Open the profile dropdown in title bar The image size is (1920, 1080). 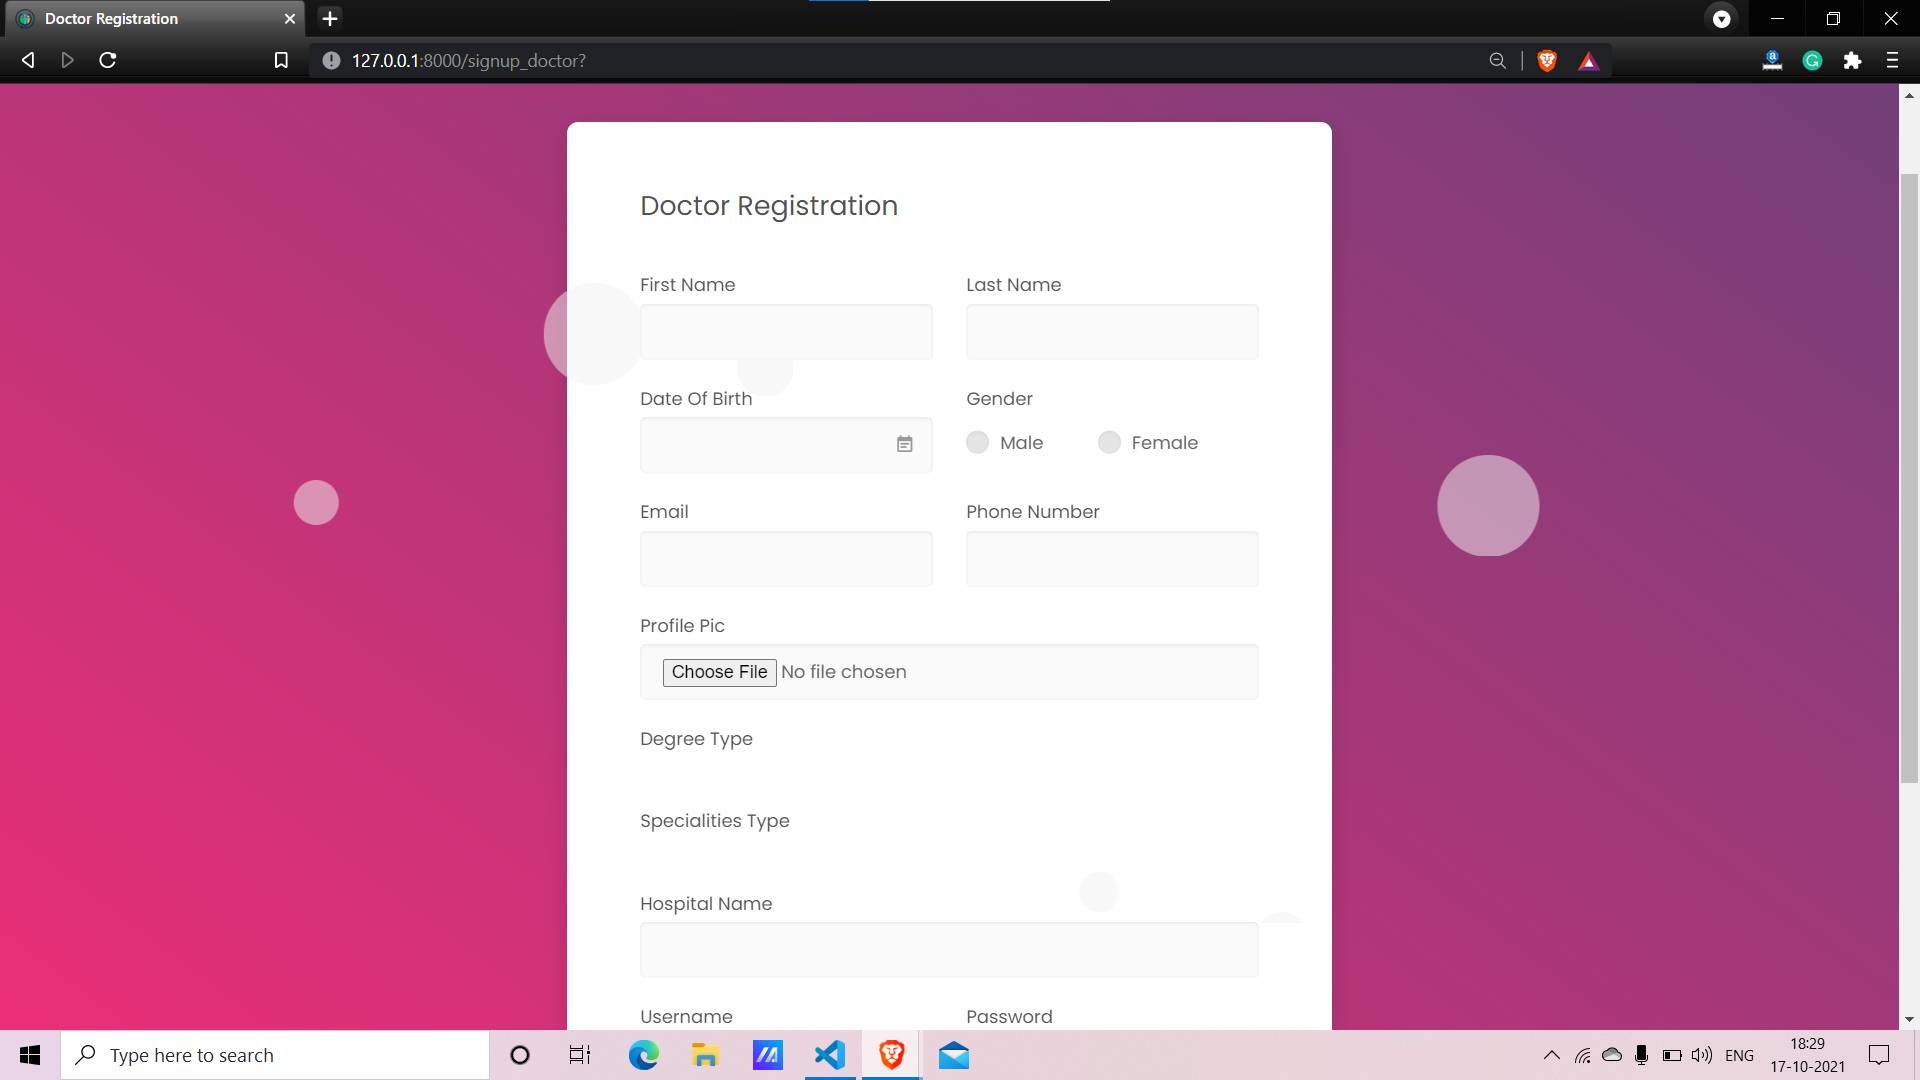[1721, 19]
